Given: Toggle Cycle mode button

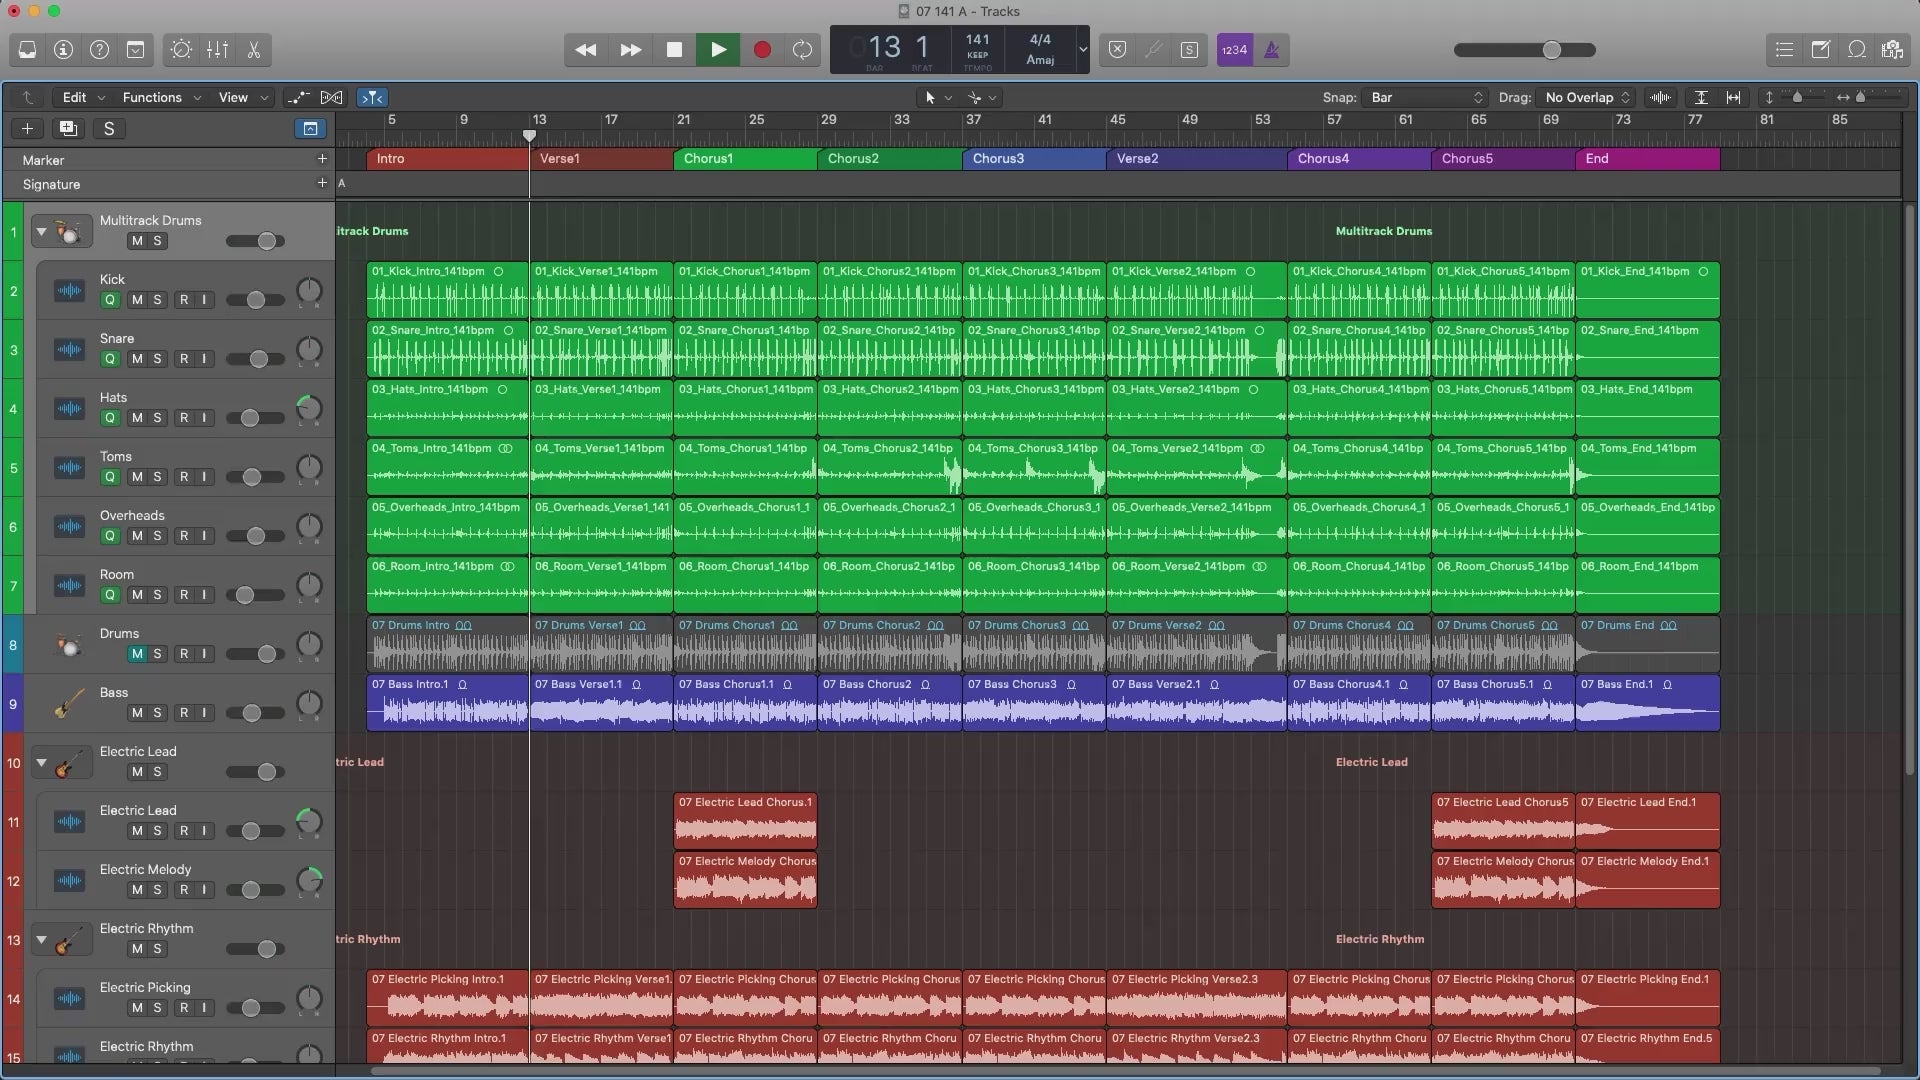Looking at the screenshot, I should 802,49.
